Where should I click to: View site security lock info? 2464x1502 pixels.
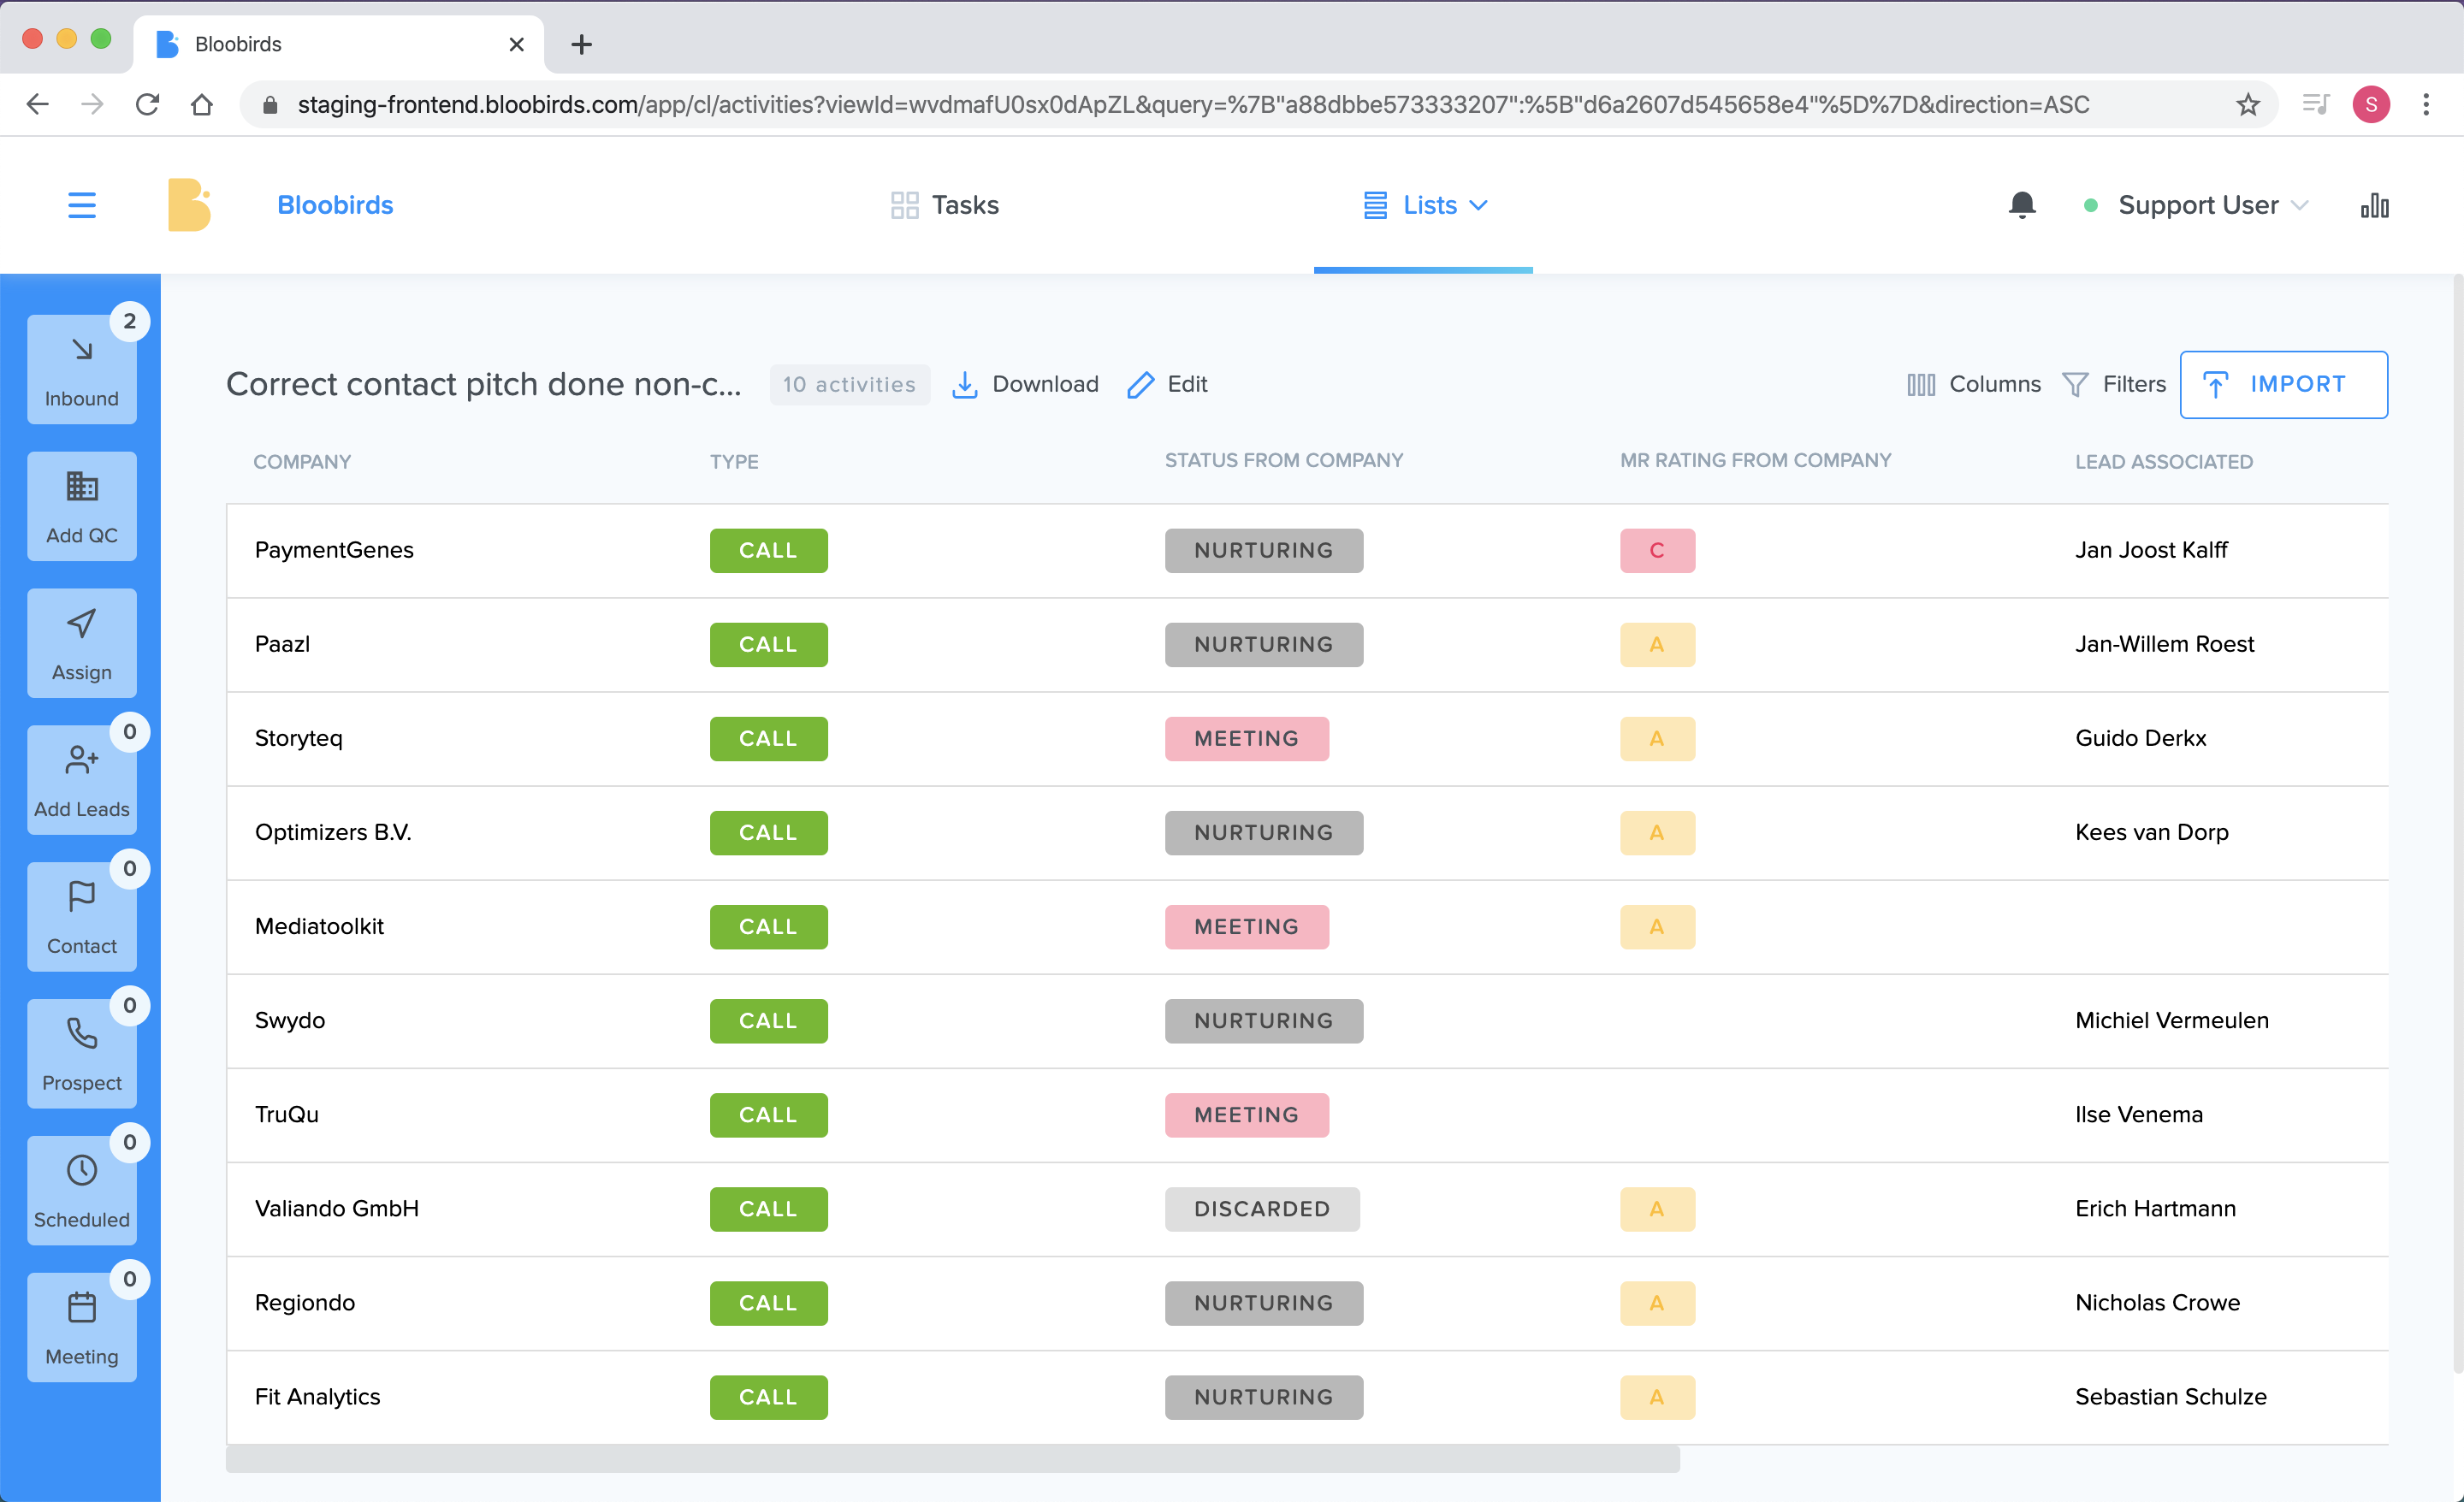point(270,104)
